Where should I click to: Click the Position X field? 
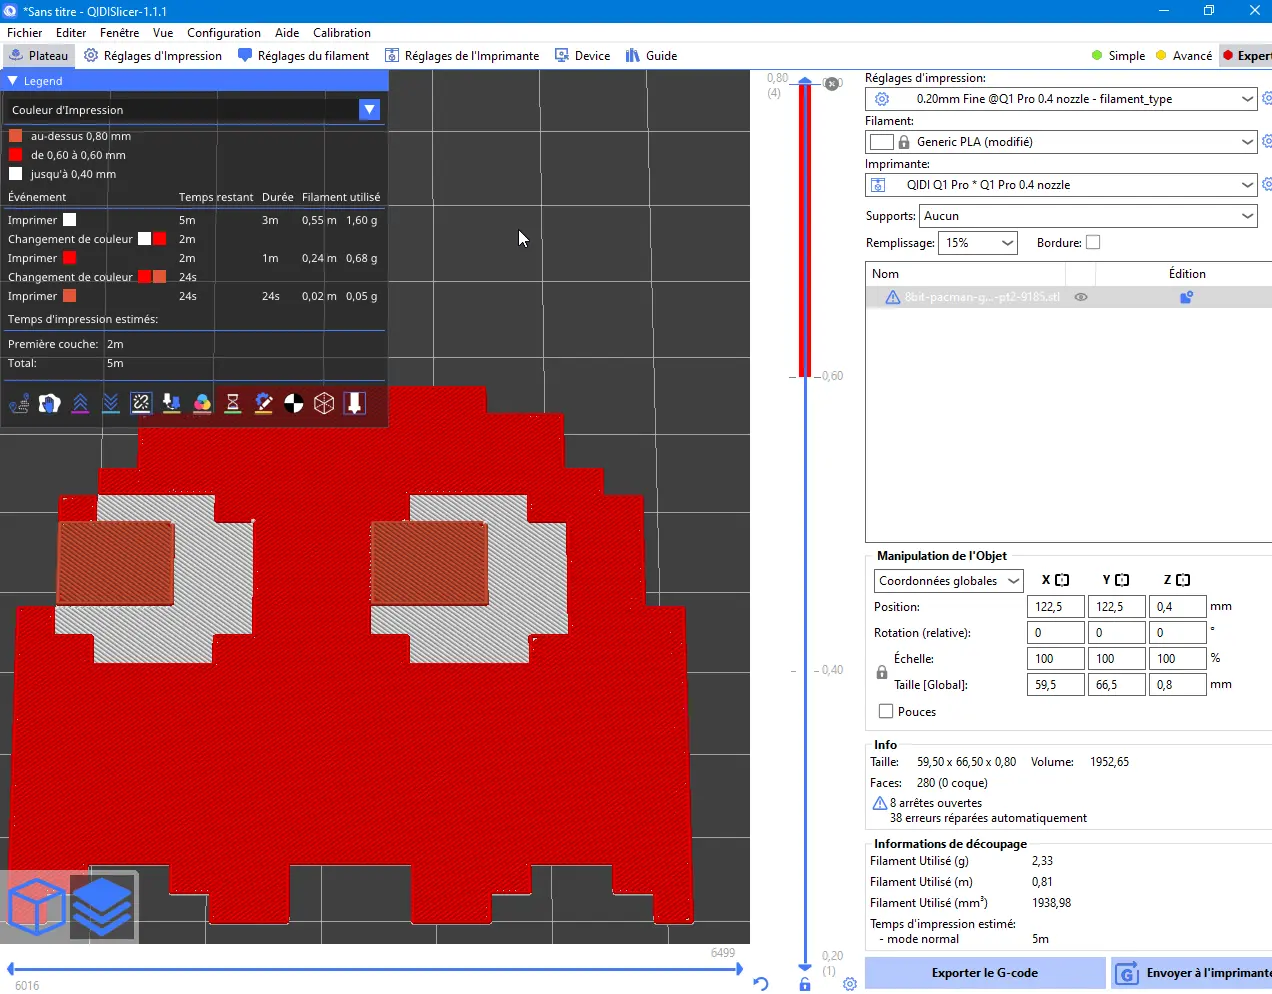1056,607
